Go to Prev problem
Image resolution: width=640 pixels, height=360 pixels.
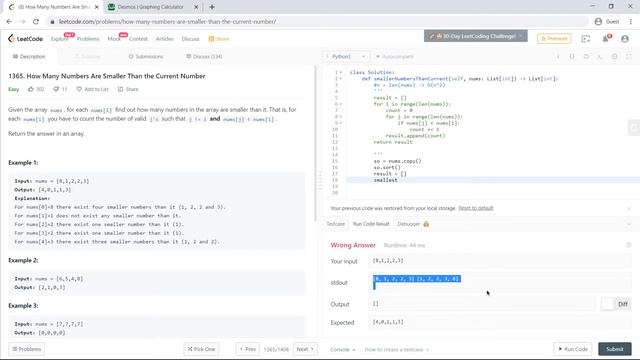(247, 349)
